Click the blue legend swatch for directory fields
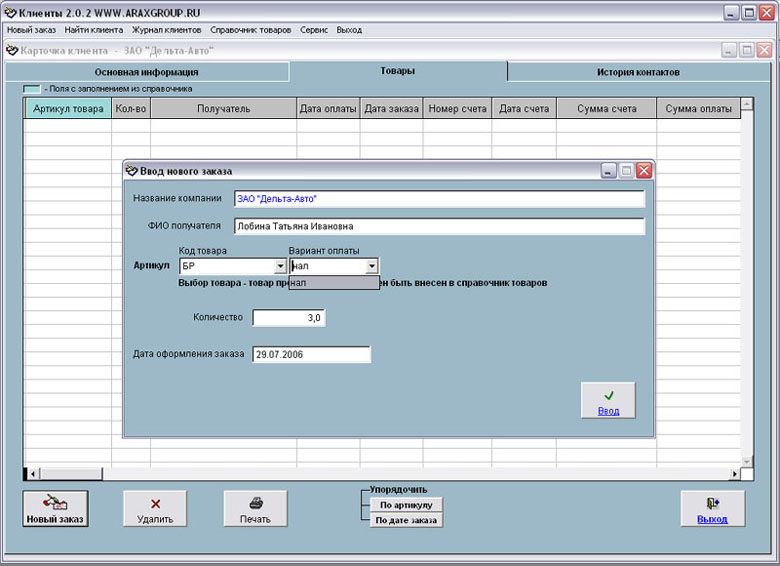The height and width of the screenshot is (566, 780). 32,89
